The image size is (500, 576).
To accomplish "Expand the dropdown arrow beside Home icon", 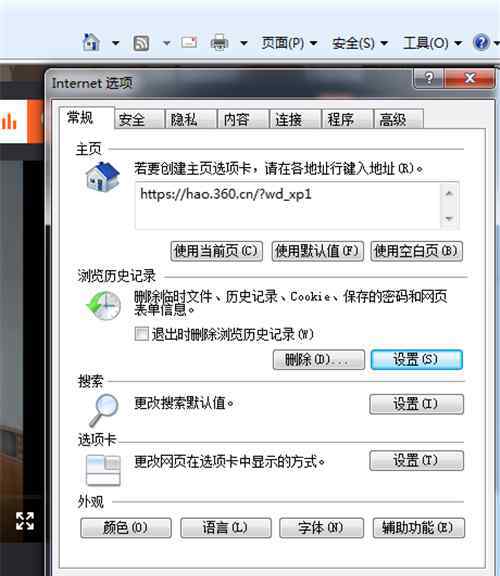I will 115,43.
